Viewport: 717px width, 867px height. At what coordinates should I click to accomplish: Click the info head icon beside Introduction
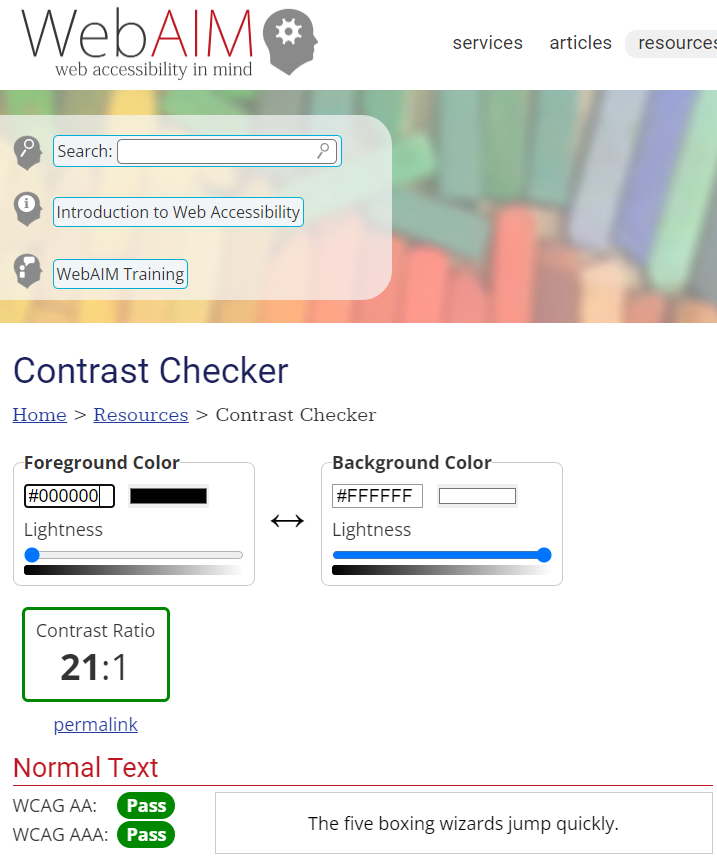click(x=28, y=209)
